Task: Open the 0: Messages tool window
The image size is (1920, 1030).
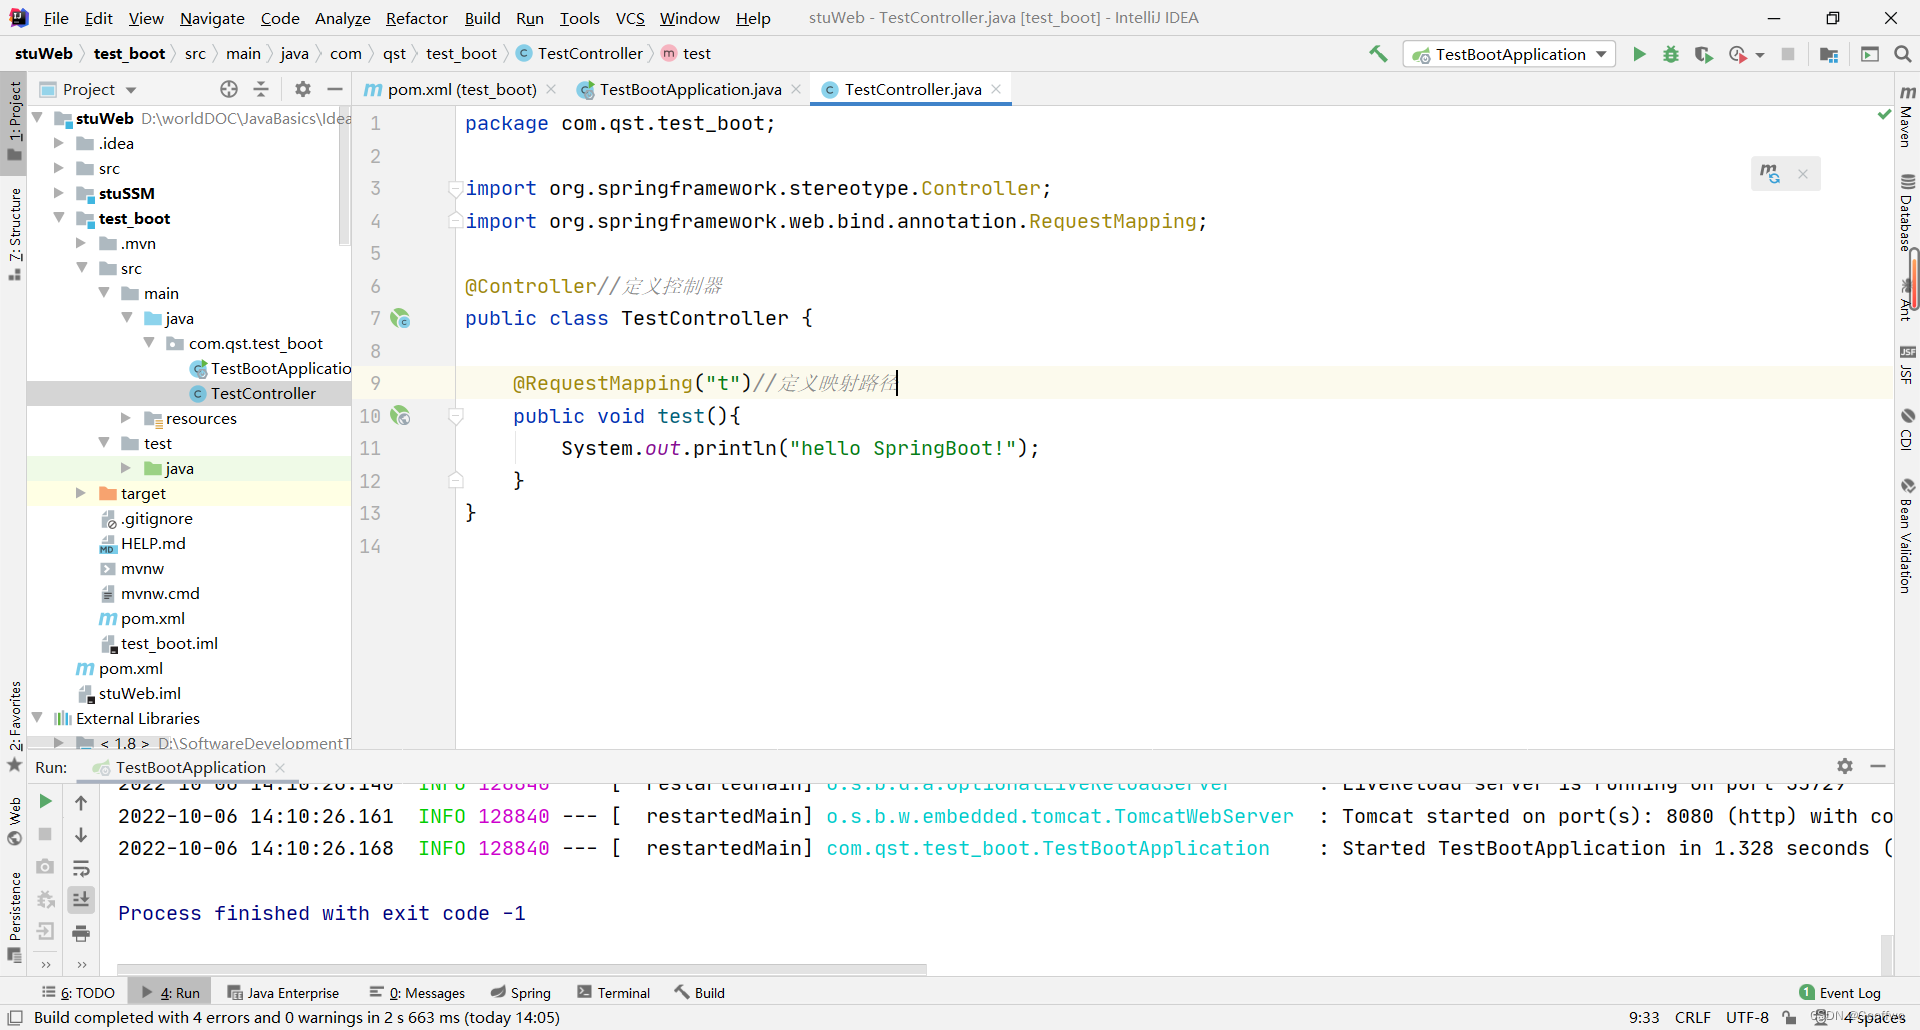Action: (x=417, y=993)
